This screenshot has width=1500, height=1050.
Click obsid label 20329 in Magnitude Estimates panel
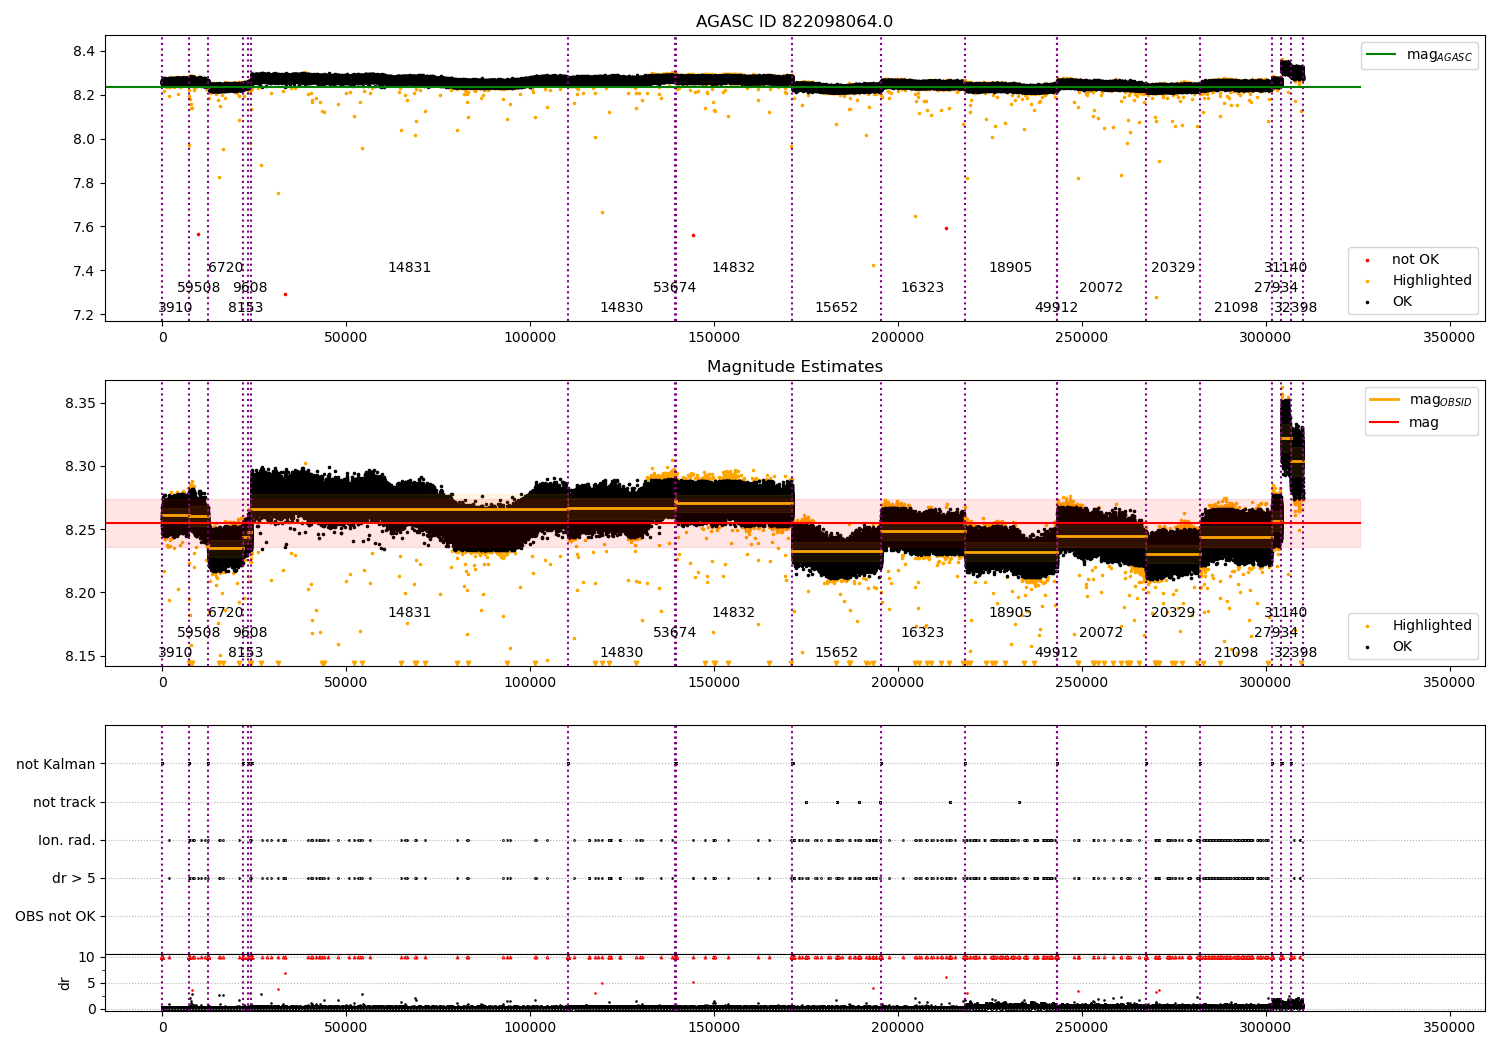coord(1173,613)
